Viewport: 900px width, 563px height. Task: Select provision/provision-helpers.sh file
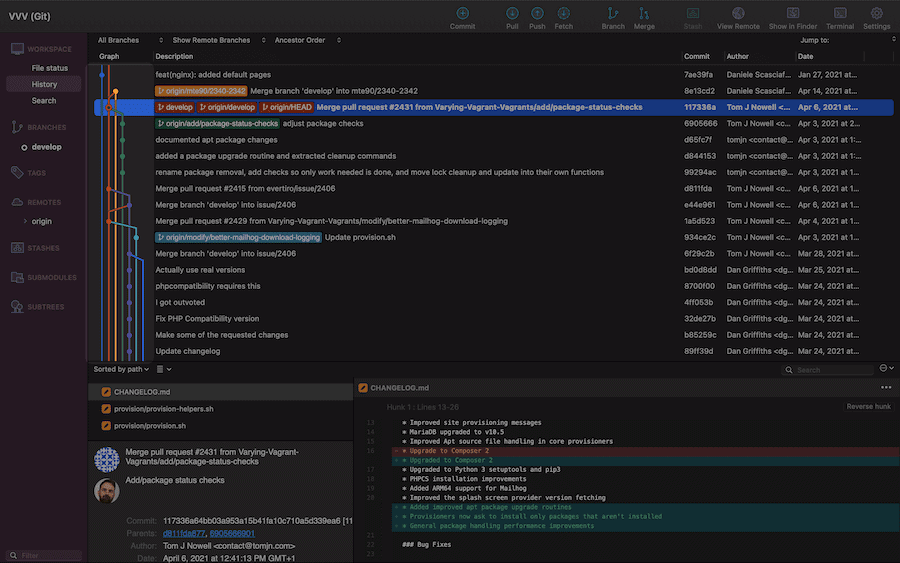163,409
